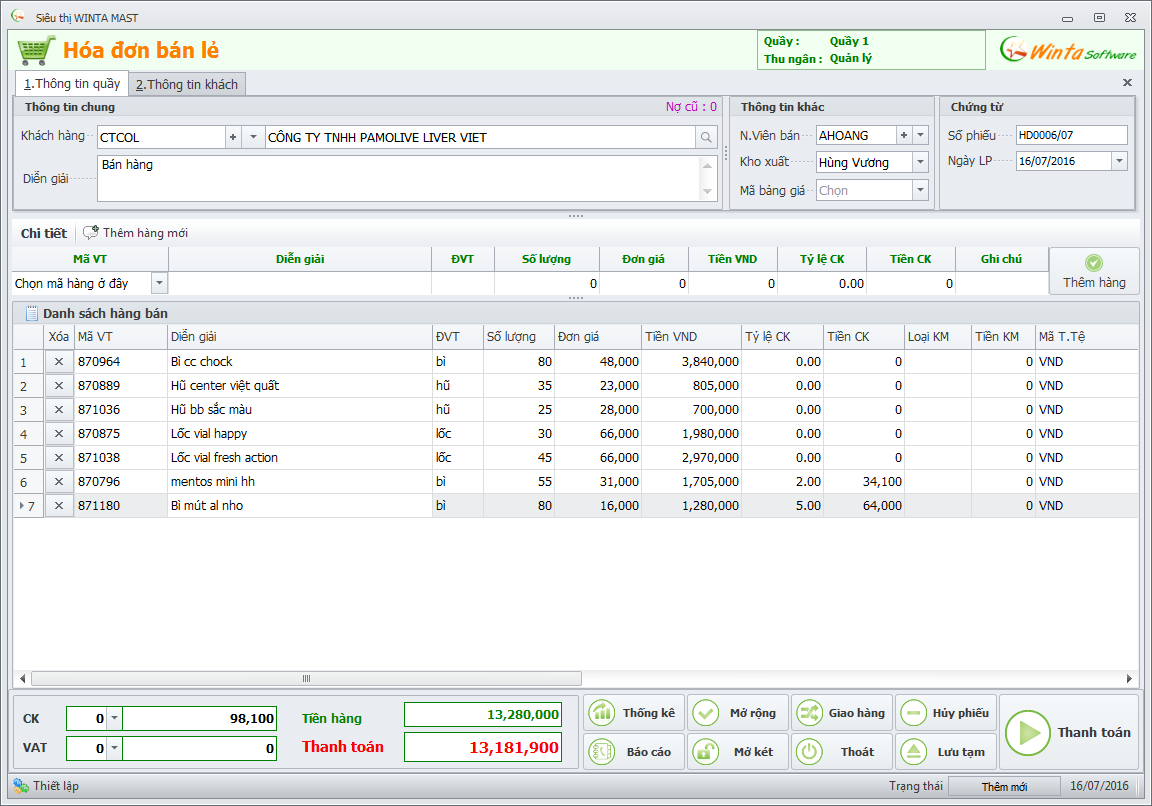The image size is (1152, 806).
Task: Click customer name CÔNG TY TNHH PAMOLIVE field
Action: [x=480, y=137]
